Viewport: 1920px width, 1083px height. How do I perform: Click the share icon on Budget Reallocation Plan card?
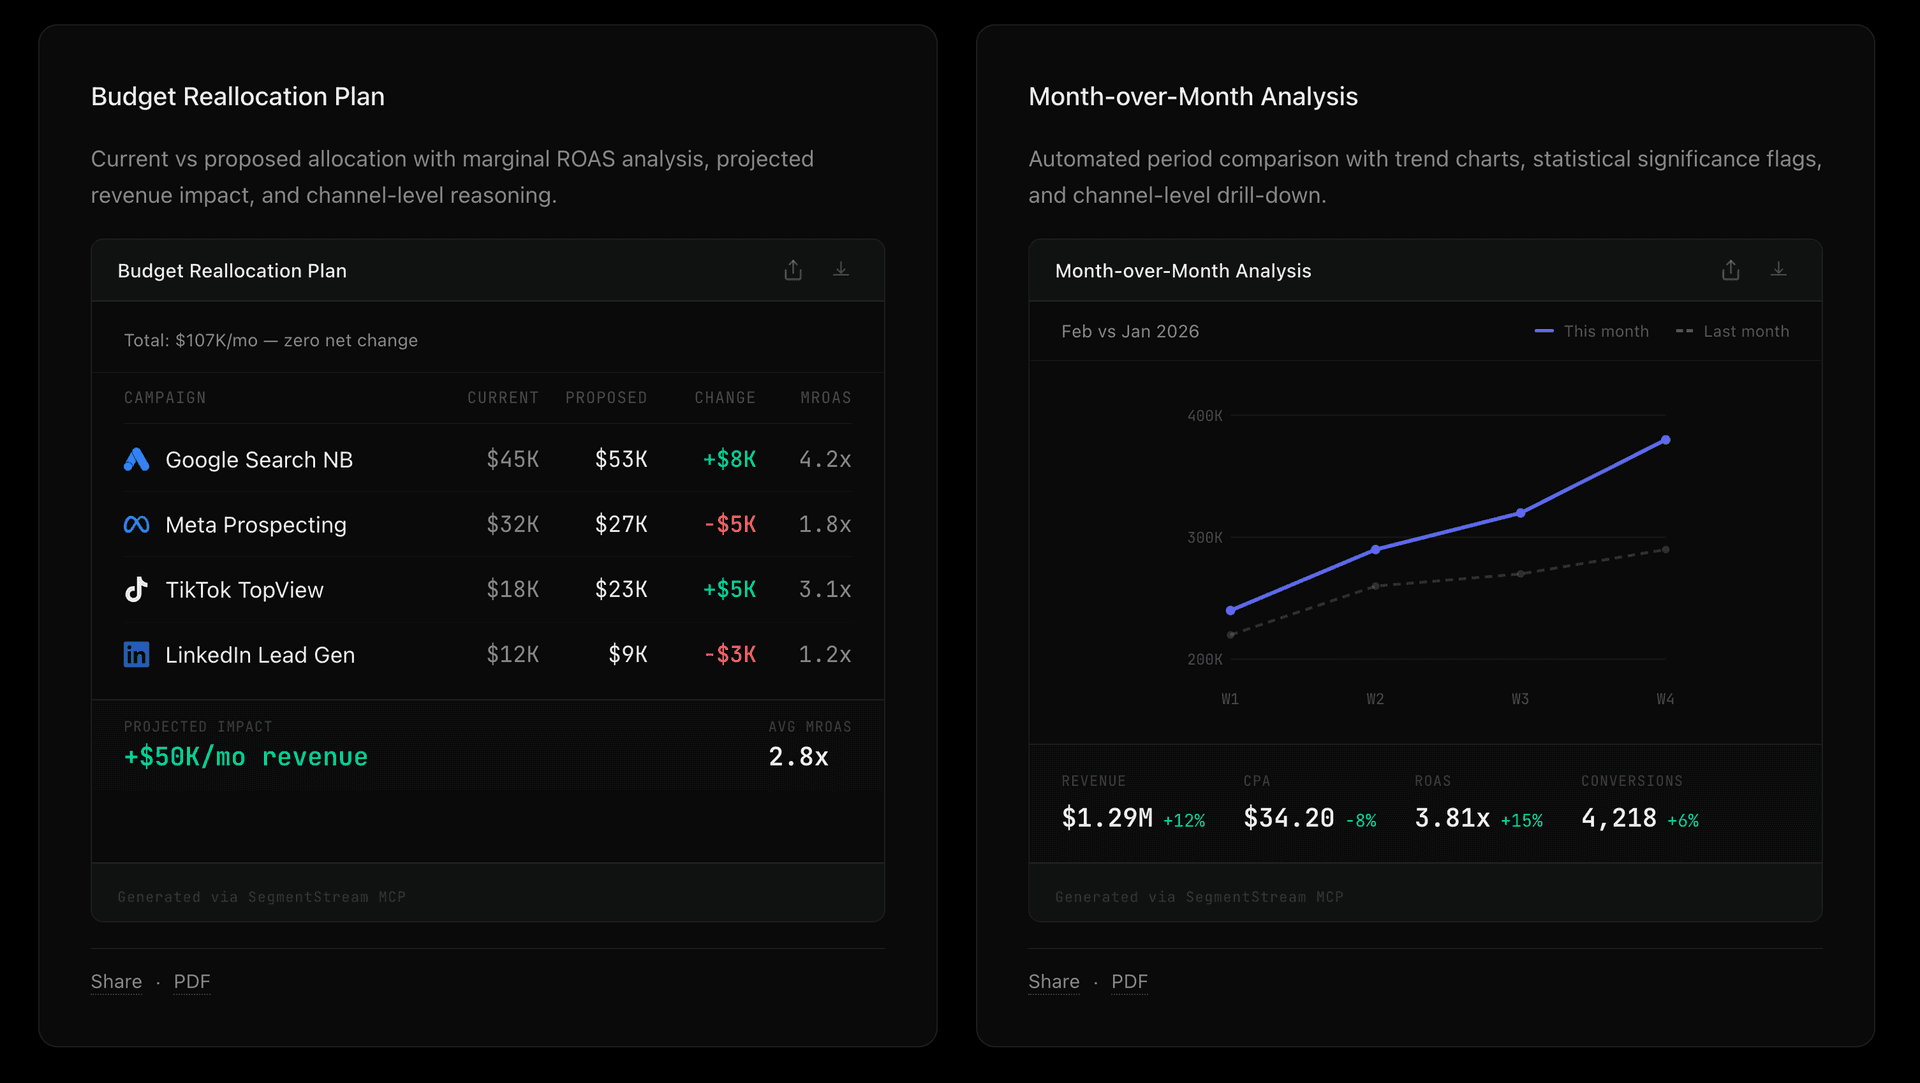click(793, 270)
